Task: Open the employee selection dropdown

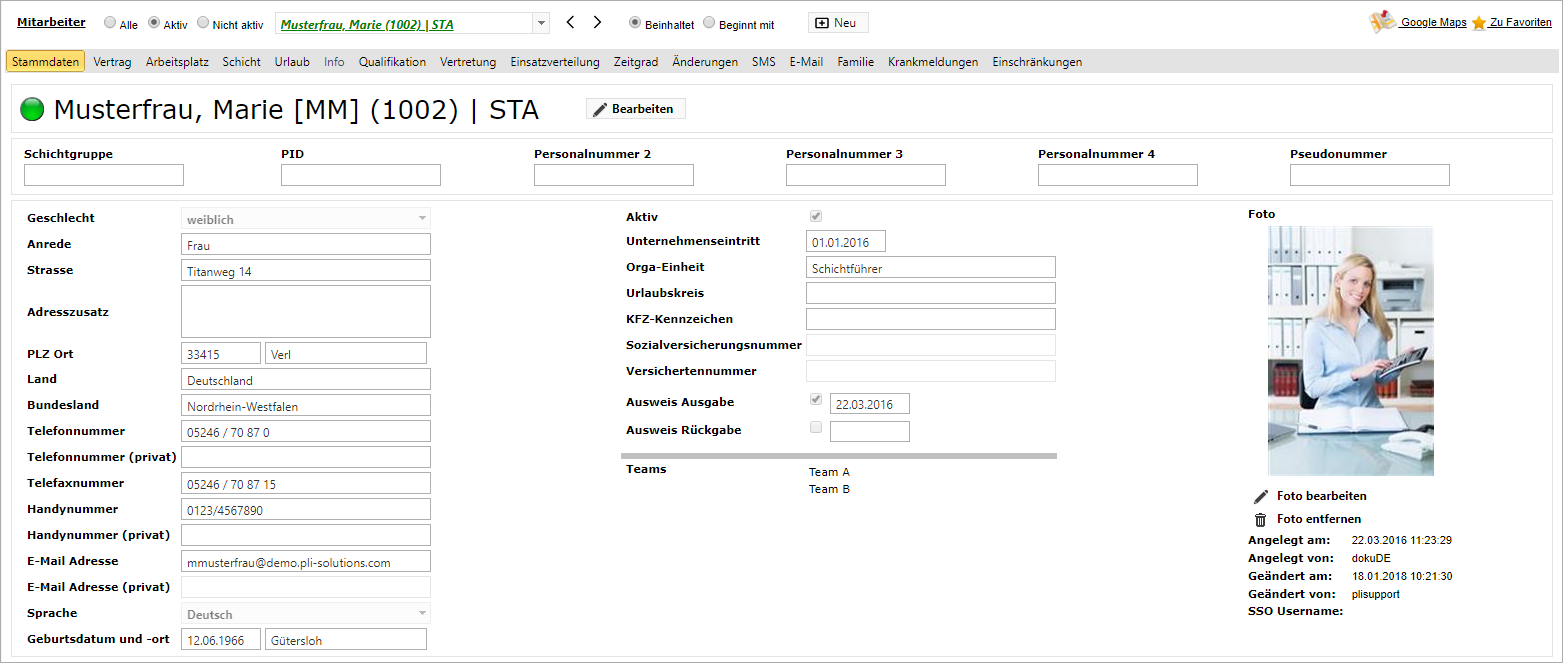Action: coord(541,23)
